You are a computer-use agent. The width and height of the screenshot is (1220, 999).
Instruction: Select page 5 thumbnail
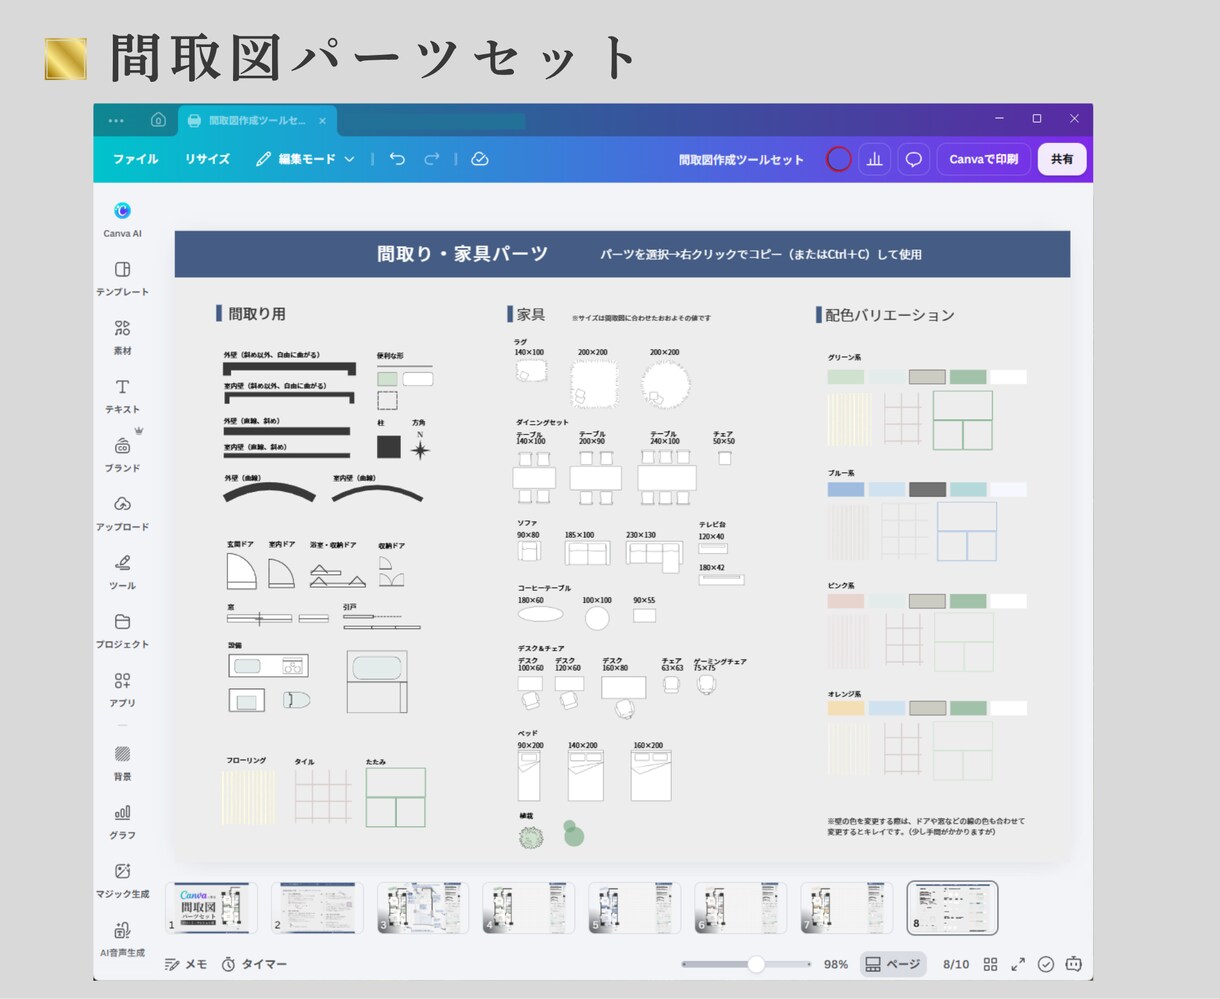pos(635,908)
